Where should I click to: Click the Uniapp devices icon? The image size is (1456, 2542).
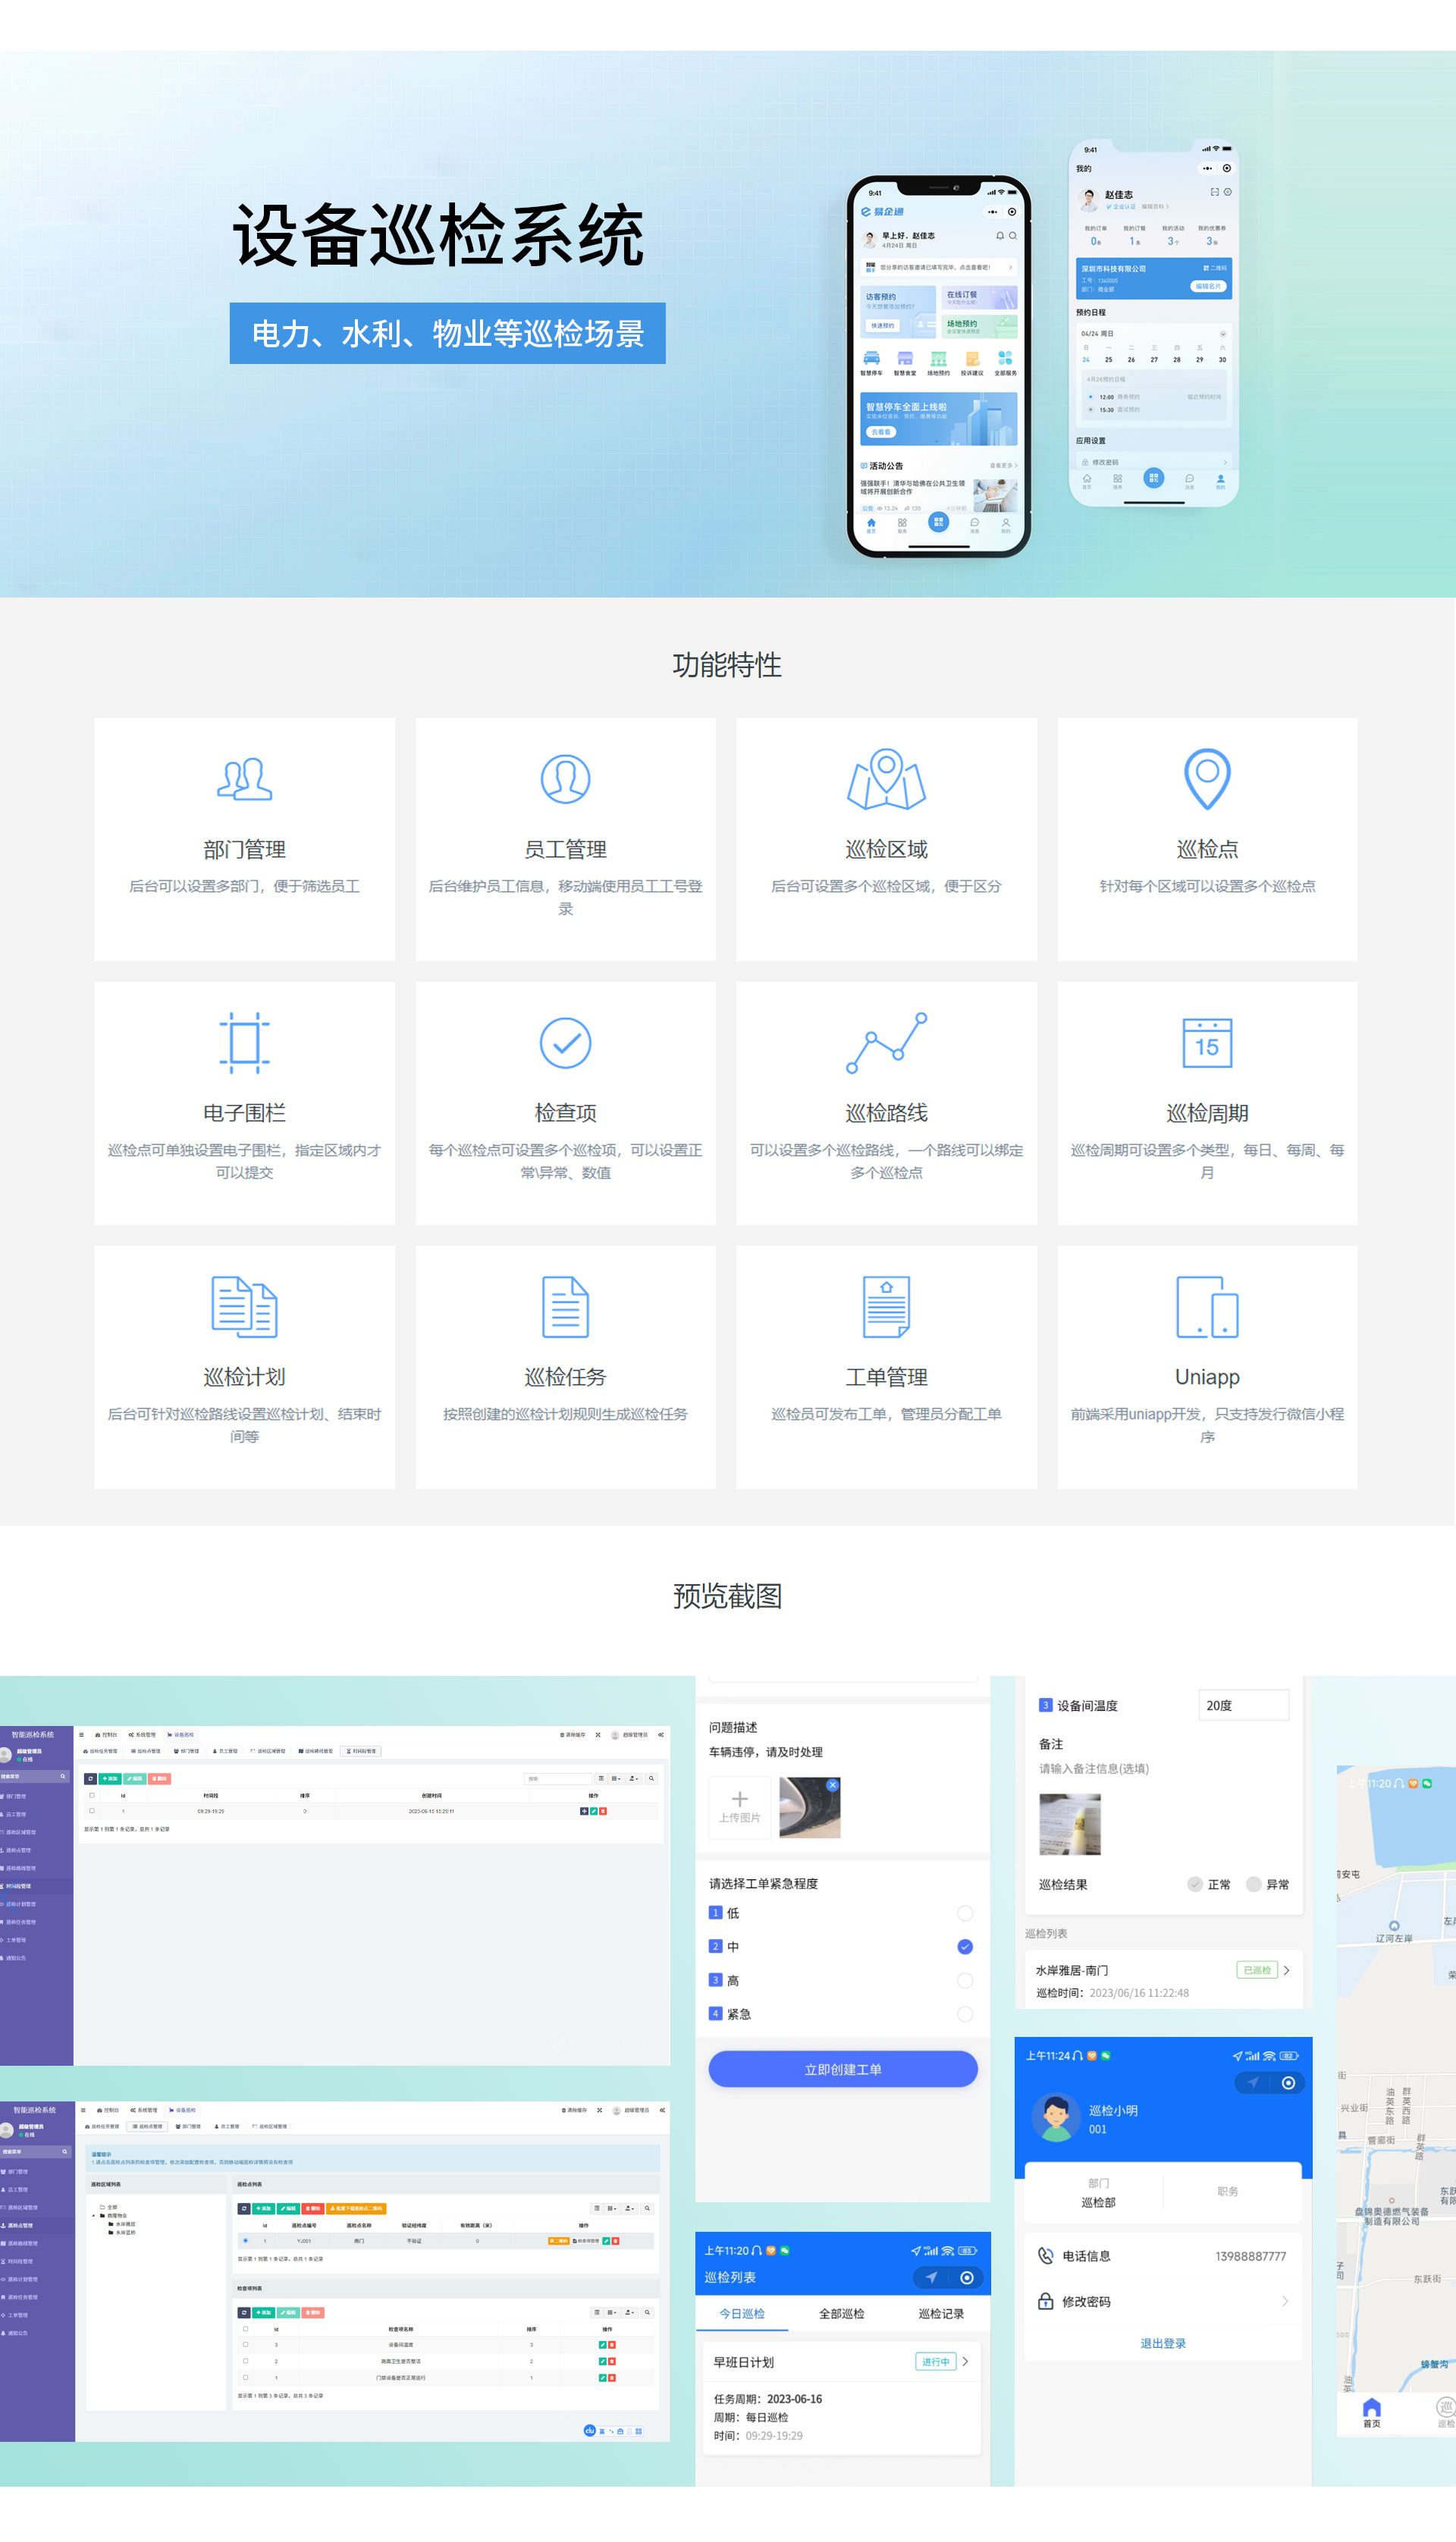point(1207,1307)
